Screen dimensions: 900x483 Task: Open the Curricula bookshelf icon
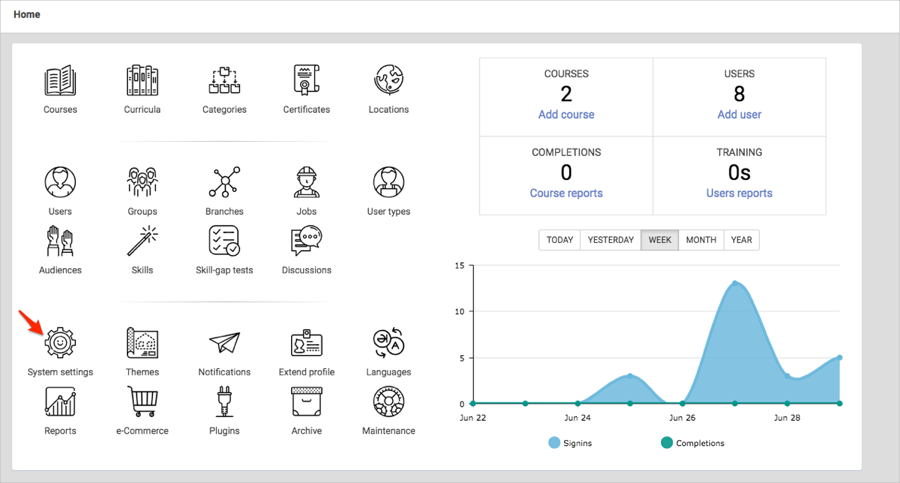[142, 82]
